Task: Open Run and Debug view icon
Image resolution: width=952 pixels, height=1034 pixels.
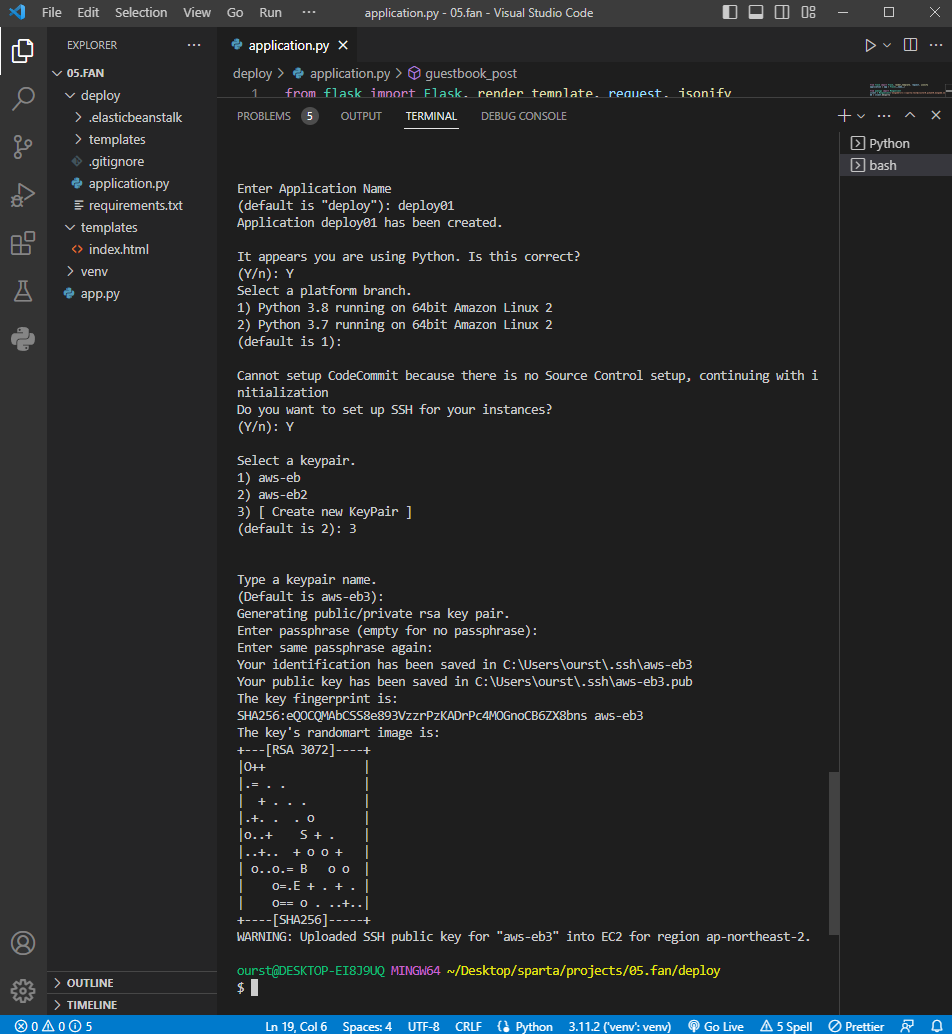Action: tap(23, 195)
